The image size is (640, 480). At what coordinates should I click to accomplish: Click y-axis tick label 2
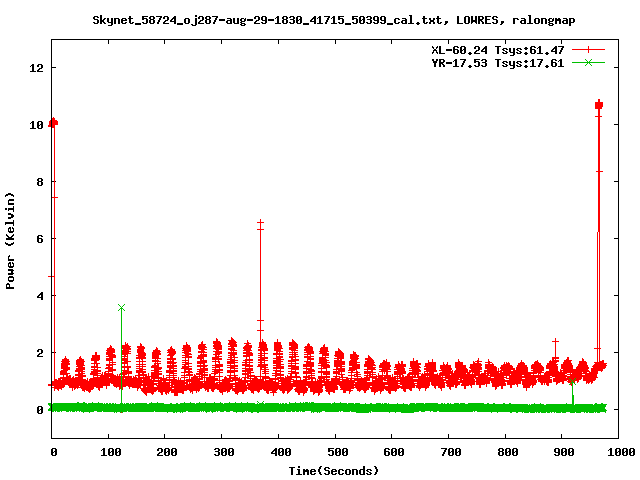pos(40,353)
